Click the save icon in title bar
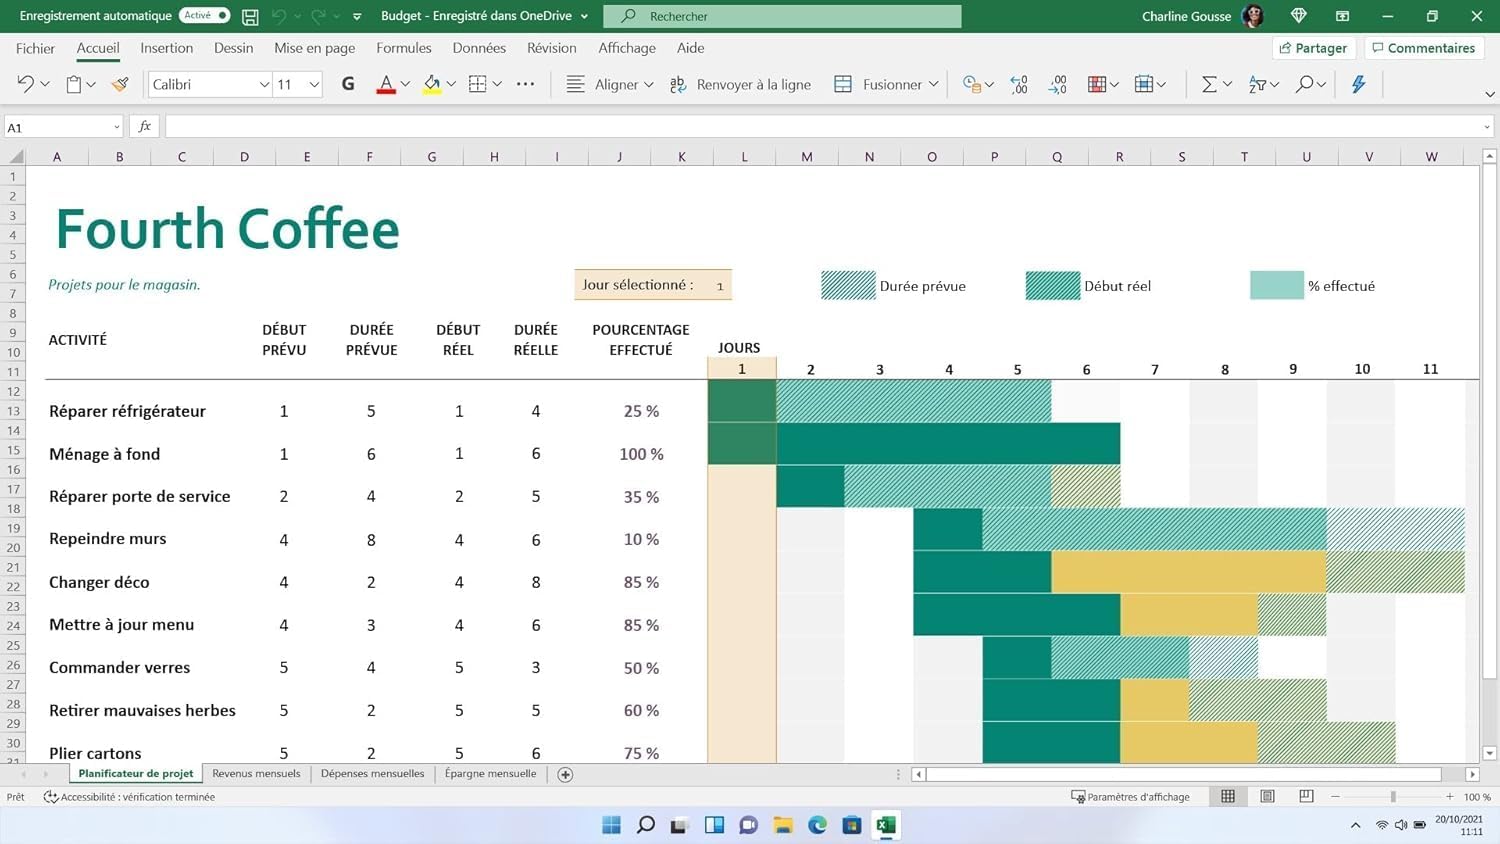 coord(250,16)
